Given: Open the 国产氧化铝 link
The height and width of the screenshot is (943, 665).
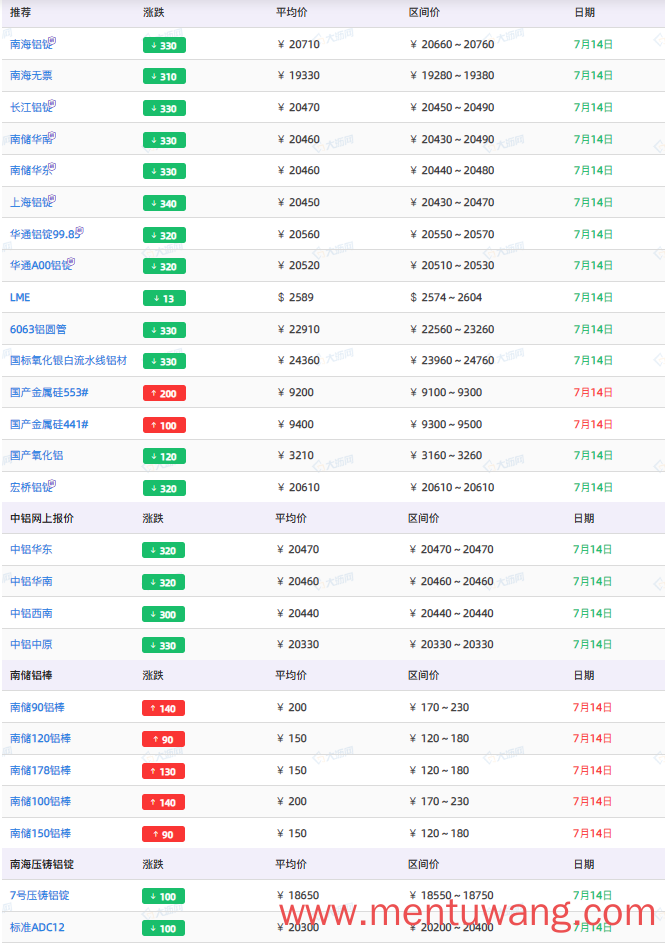Looking at the screenshot, I should pyautogui.click(x=37, y=456).
